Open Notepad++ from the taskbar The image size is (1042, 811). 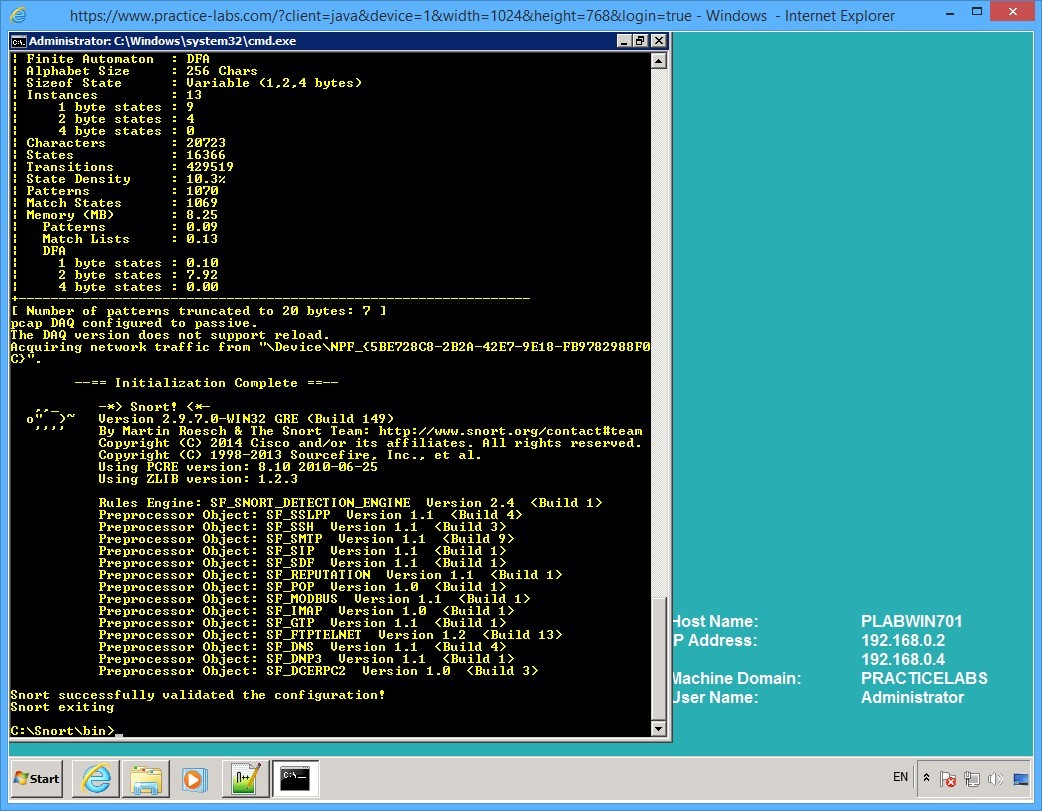(x=245, y=779)
